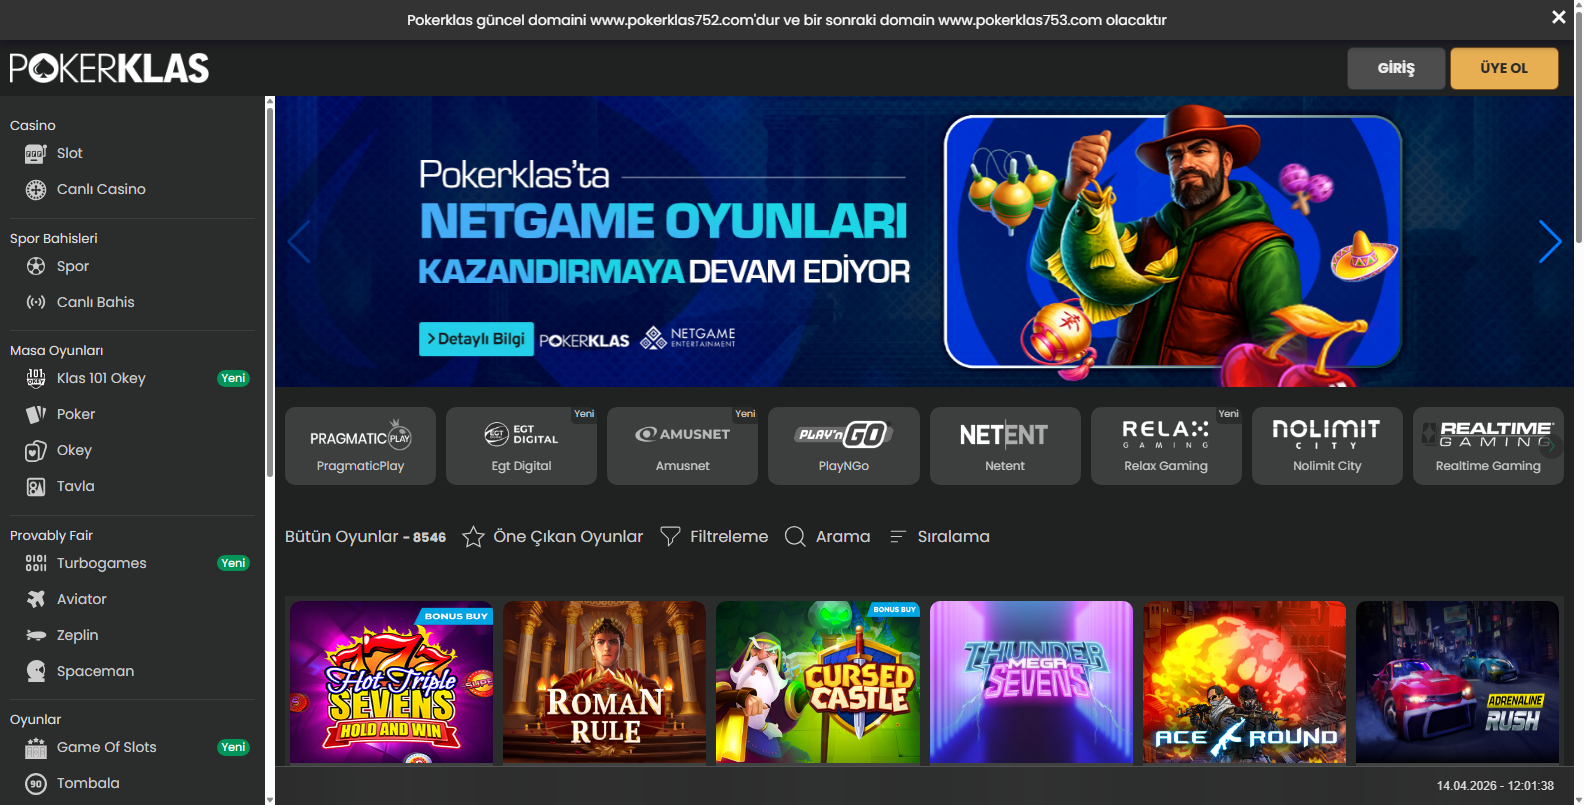Show previous banner slide
This screenshot has height=805, width=1584.
pos(299,241)
